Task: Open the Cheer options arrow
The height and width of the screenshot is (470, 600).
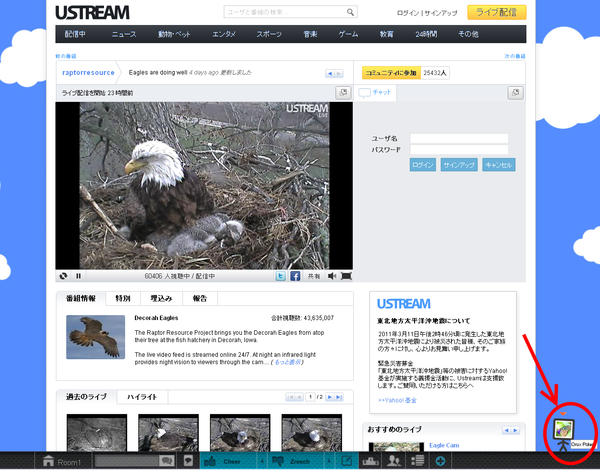Action: 262,461
